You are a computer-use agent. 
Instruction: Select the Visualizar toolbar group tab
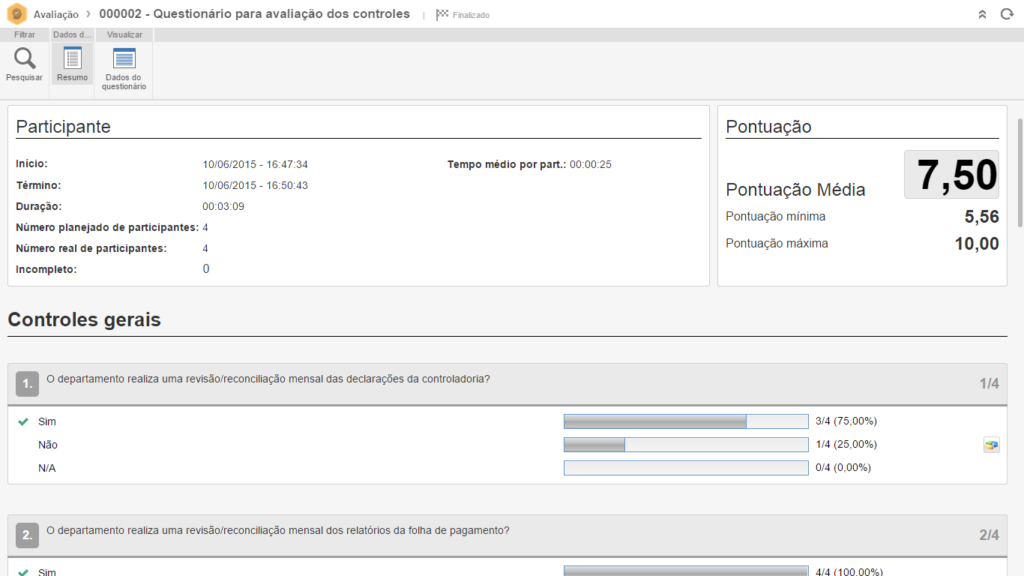(x=124, y=34)
